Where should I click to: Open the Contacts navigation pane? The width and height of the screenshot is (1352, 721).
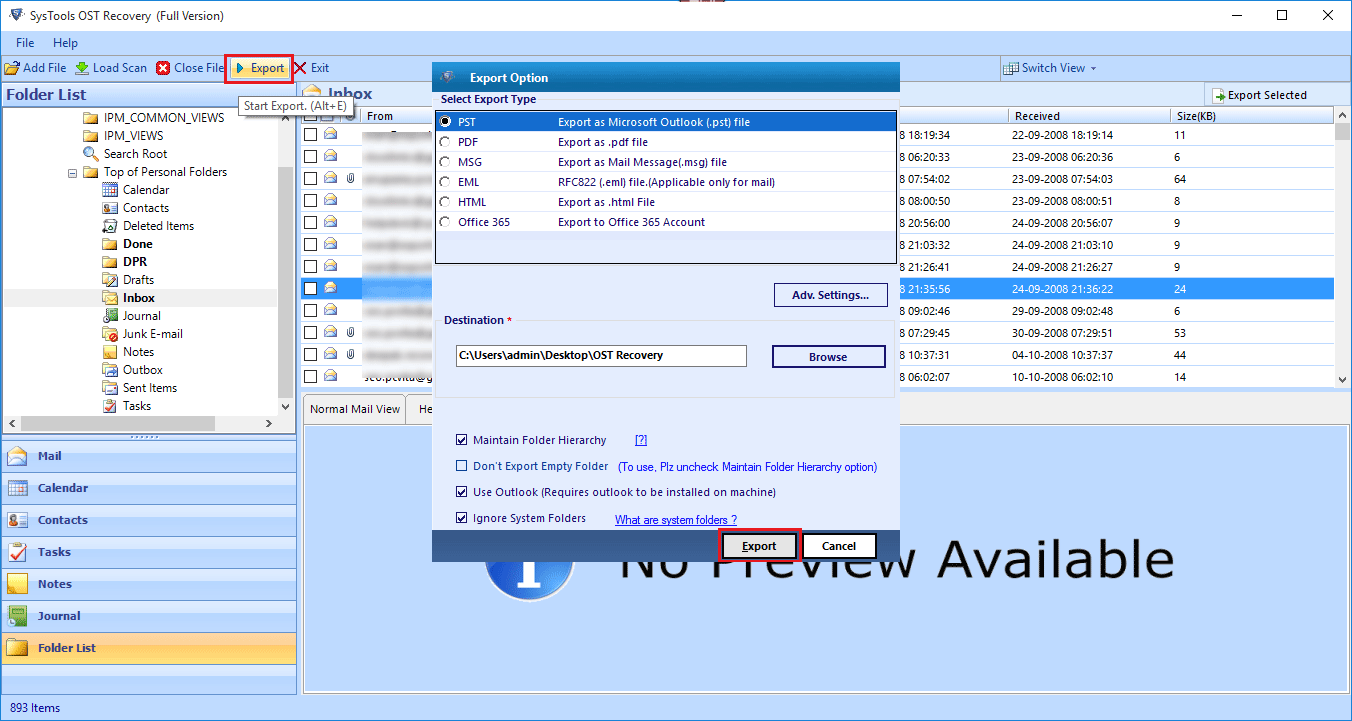point(149,520)
